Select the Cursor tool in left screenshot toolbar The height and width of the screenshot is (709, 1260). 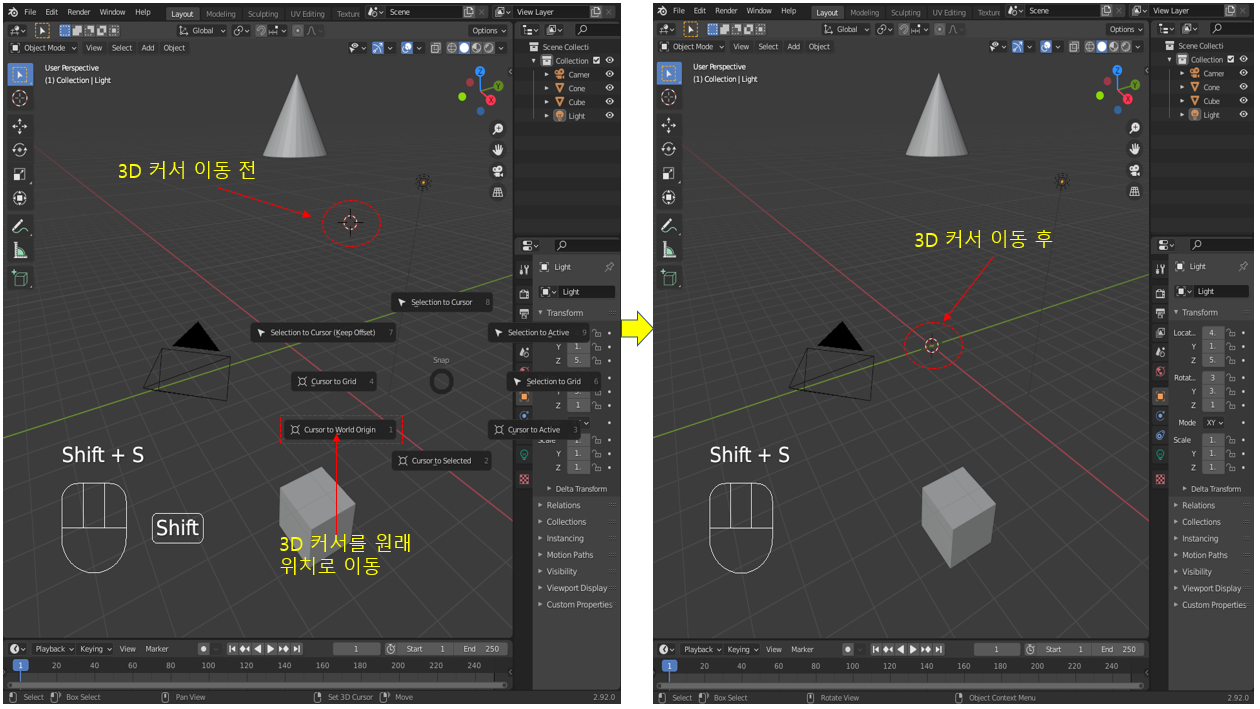coord(19,98)
